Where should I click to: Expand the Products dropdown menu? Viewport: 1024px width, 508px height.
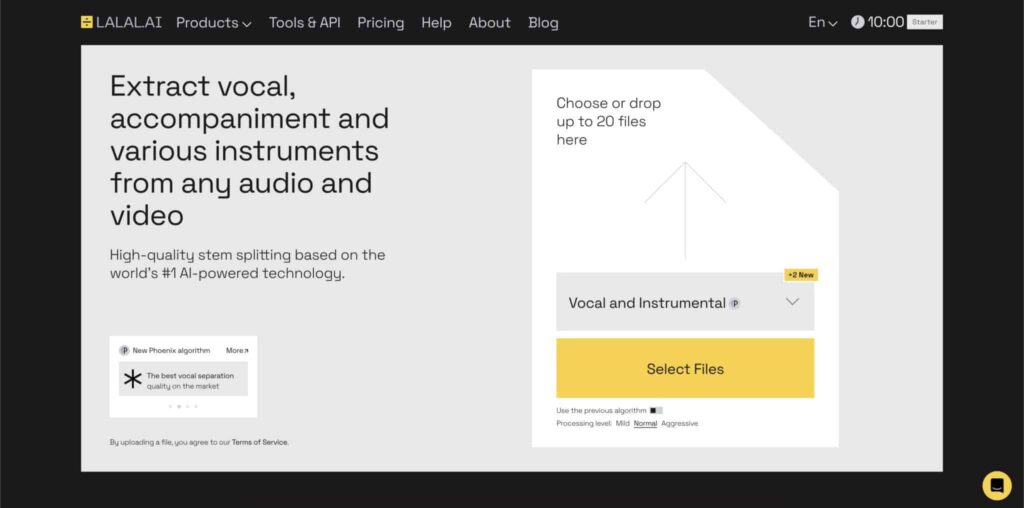coord(213,22)
